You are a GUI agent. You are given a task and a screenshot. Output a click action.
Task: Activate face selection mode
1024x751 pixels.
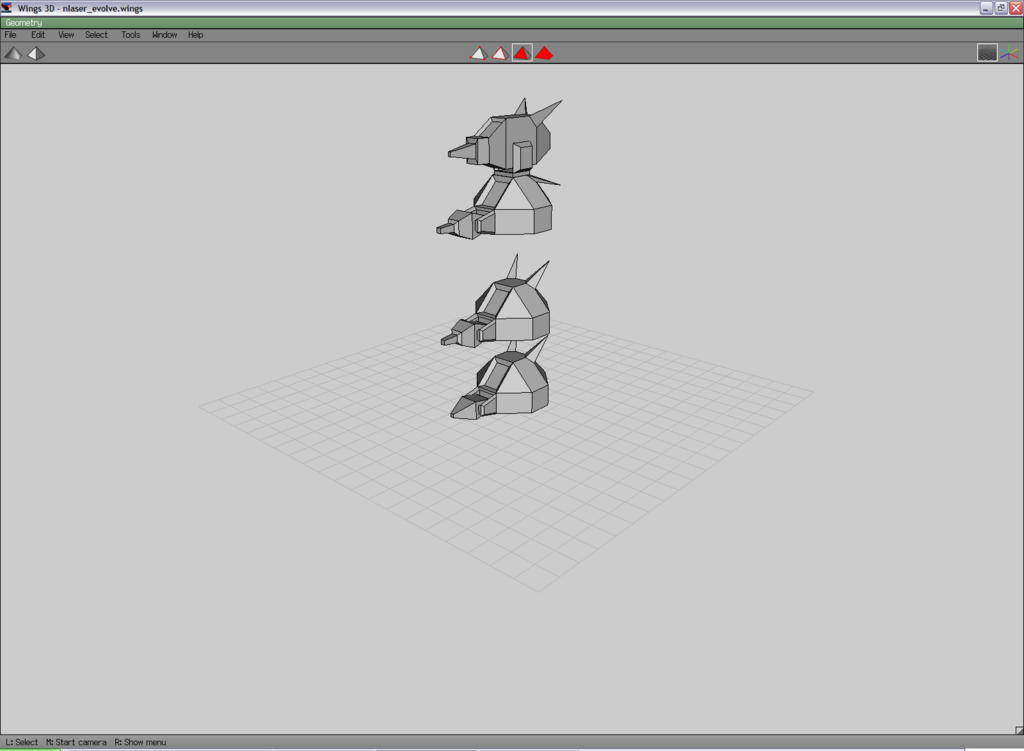pos(522,53)
